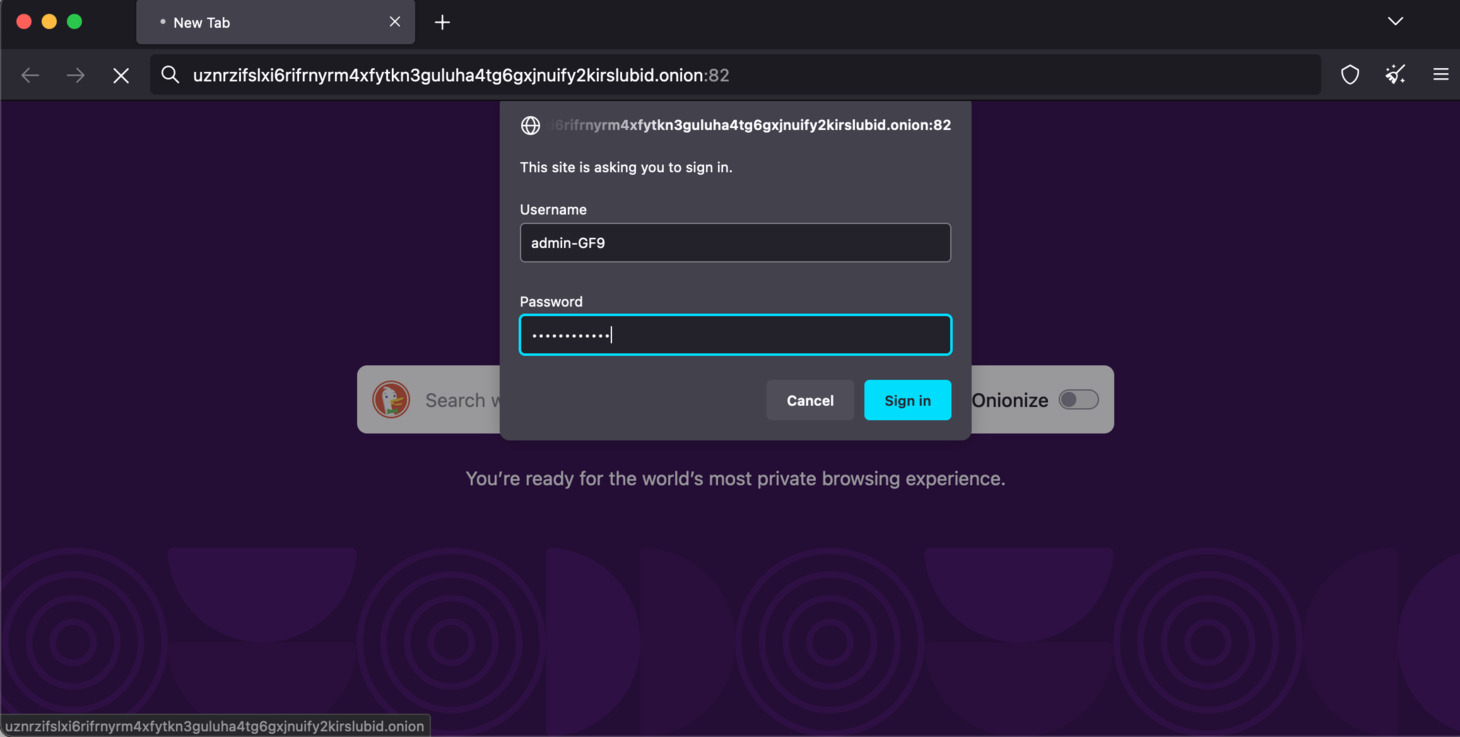Click the macOS green fullscreen button

(x=74, y=21)
